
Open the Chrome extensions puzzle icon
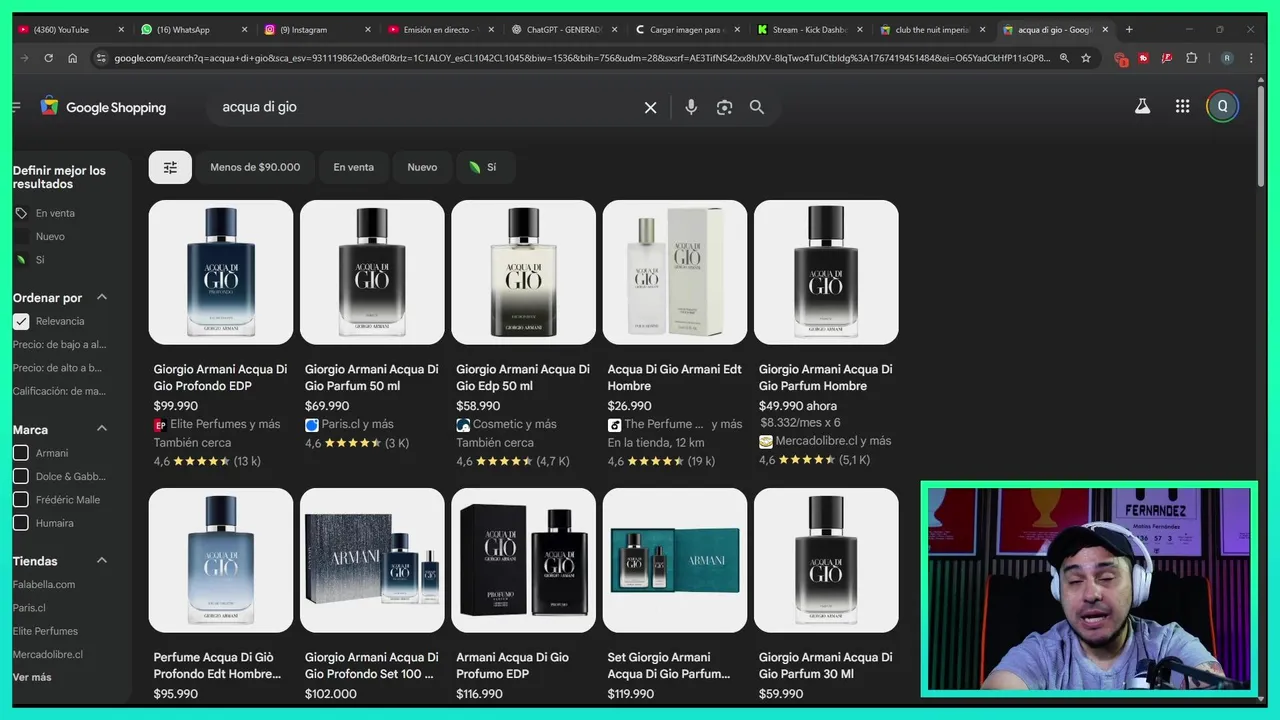point(1191,58)
